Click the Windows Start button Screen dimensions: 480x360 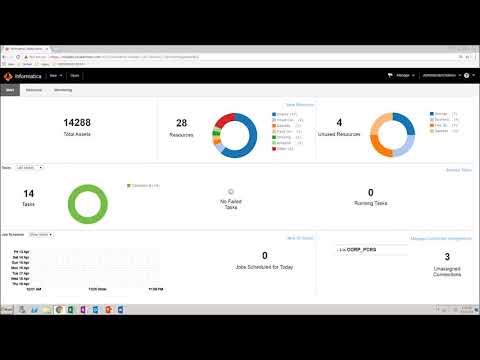tap(7, 310)
